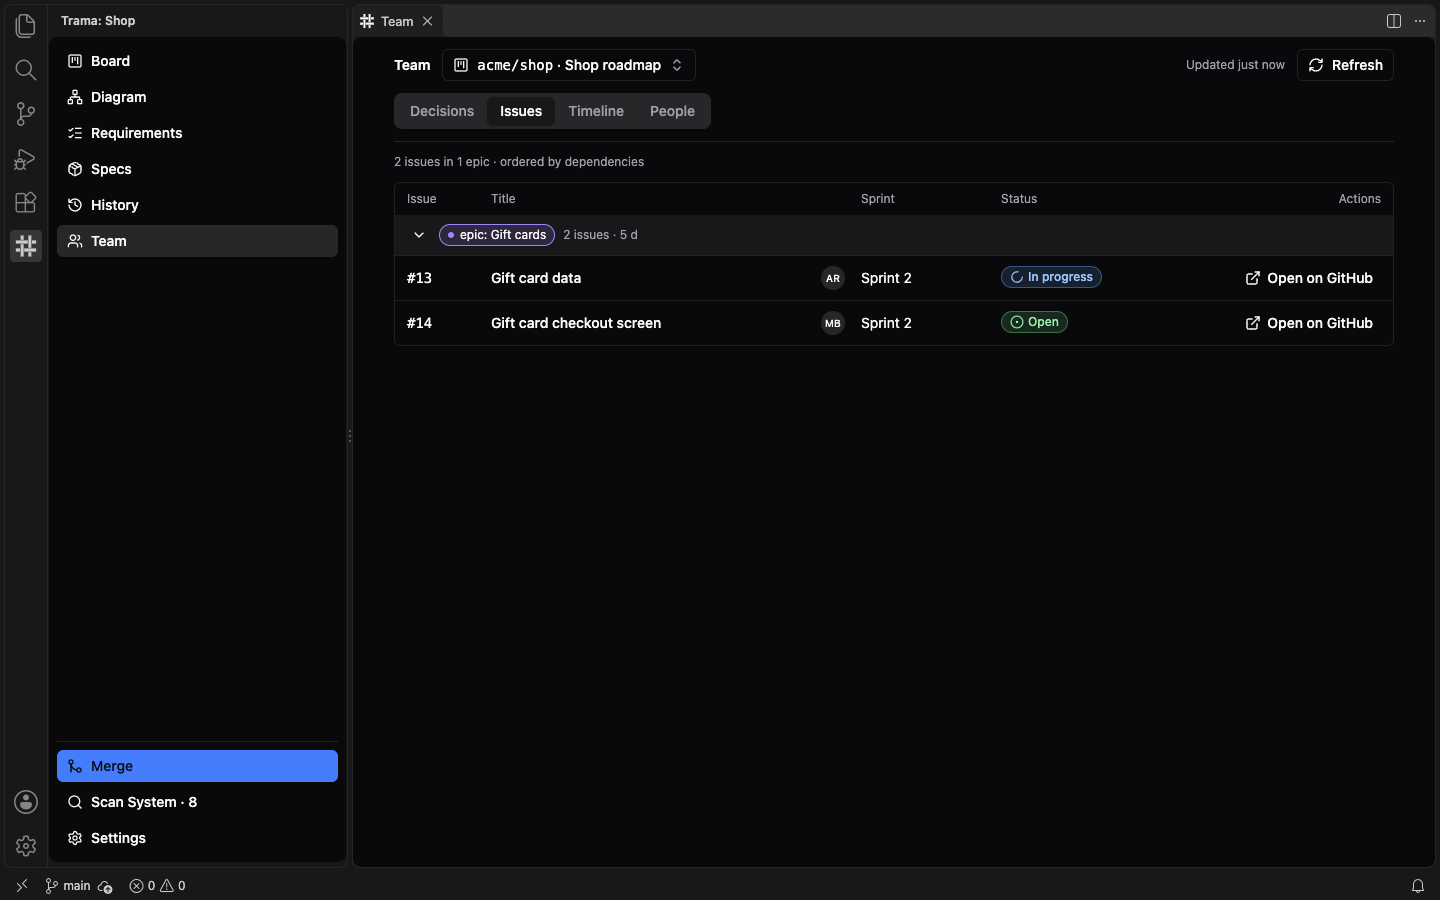Switch to the Decisions tab
The width and height of the screenshot is (1440, 900).
[x=442, y=111]
